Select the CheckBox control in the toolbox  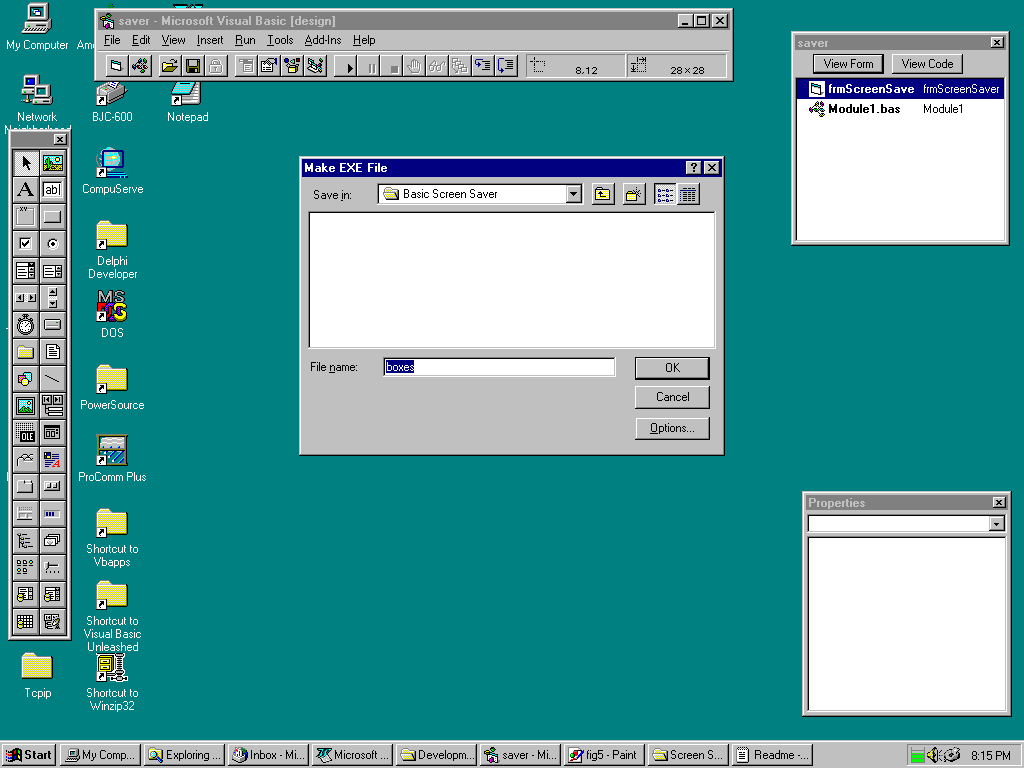coord(26,243)
